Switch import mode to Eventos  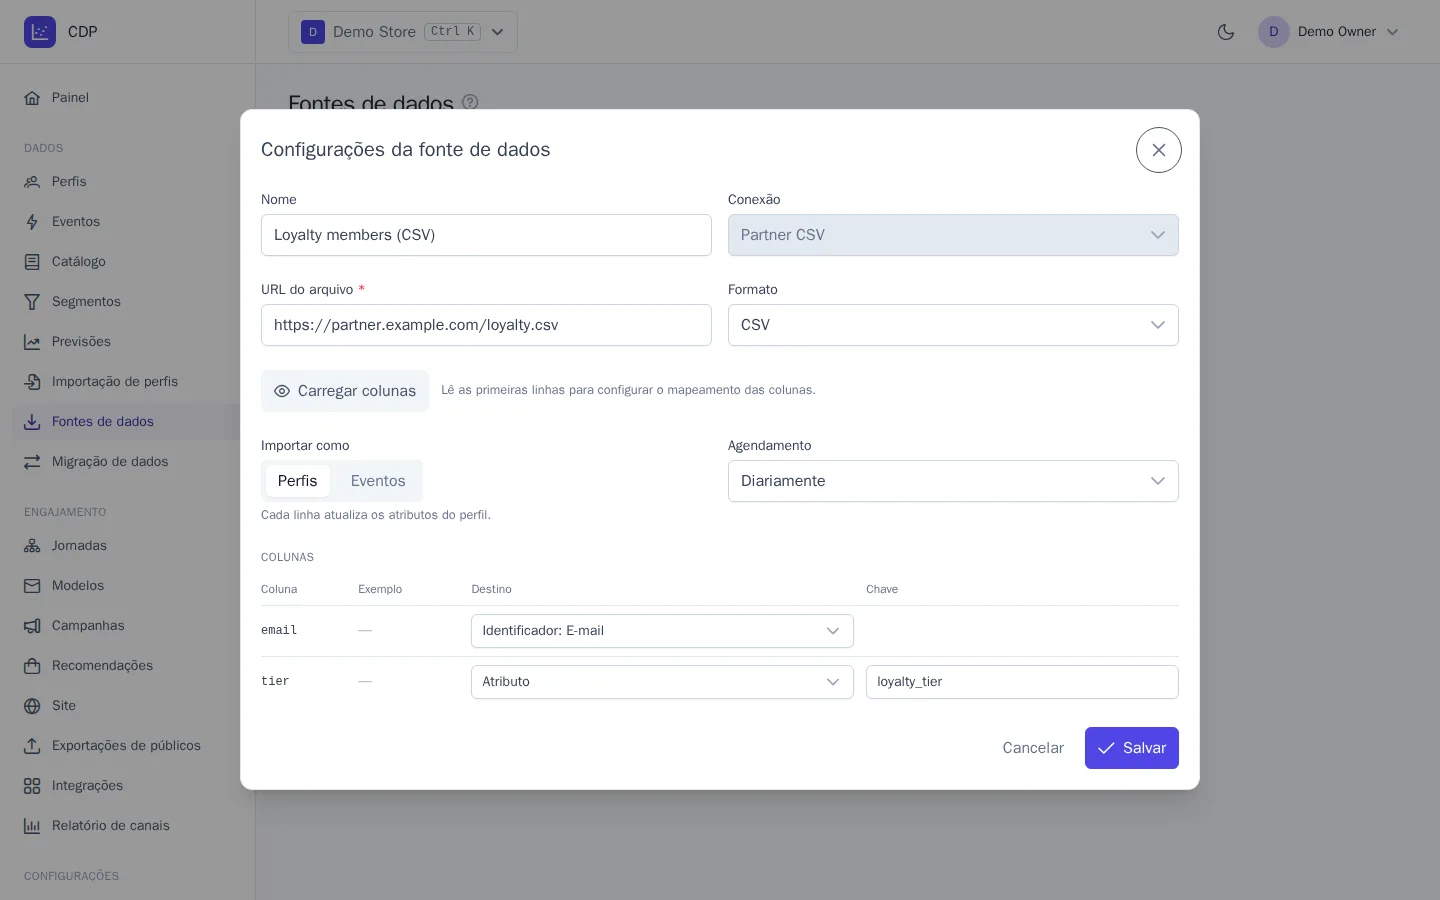pyautogui.click(x=378, y=481)
